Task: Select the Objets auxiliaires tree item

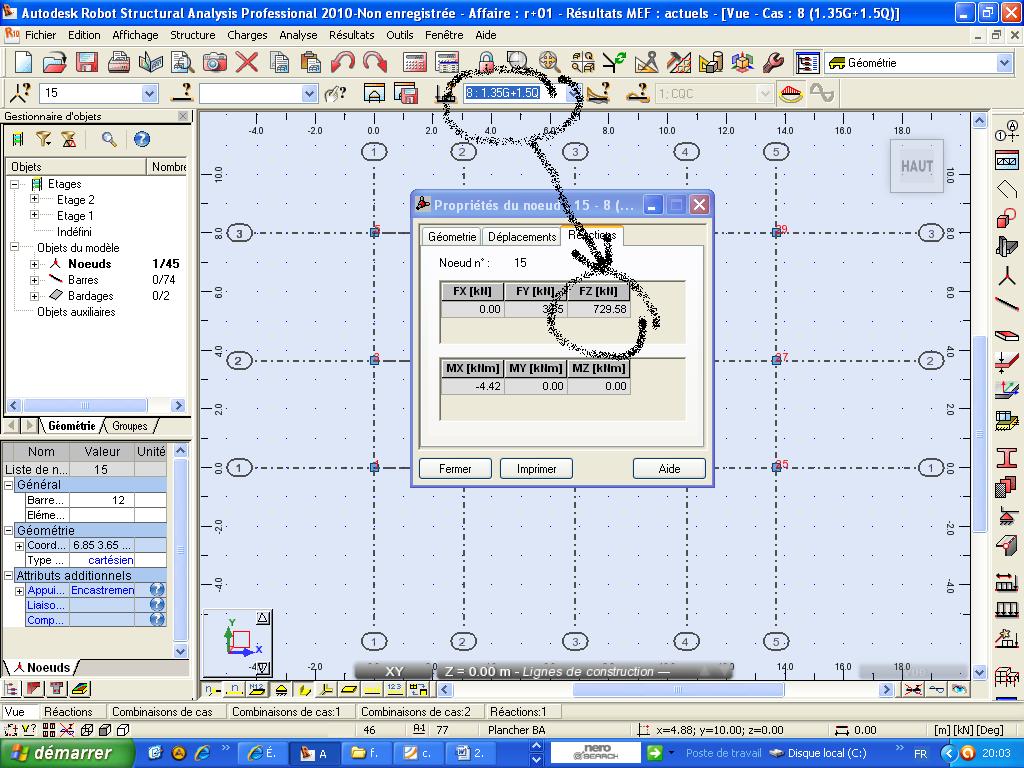Action: click(76, 312)
